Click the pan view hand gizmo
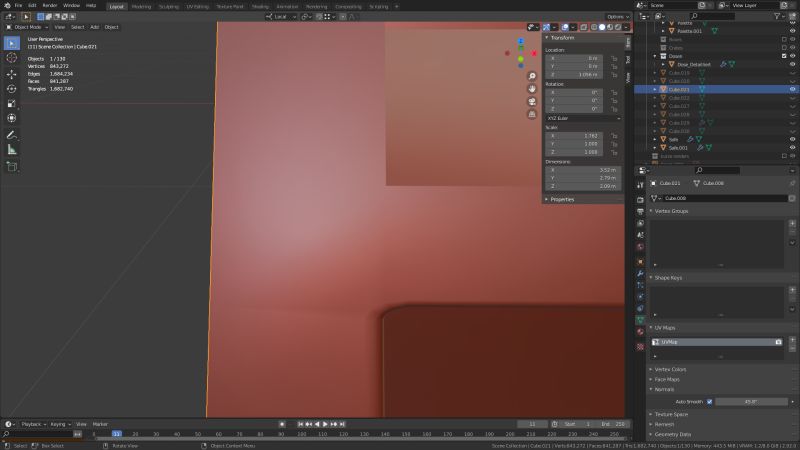The height and width of the screenshot is (450, 800). click(532, 89)
